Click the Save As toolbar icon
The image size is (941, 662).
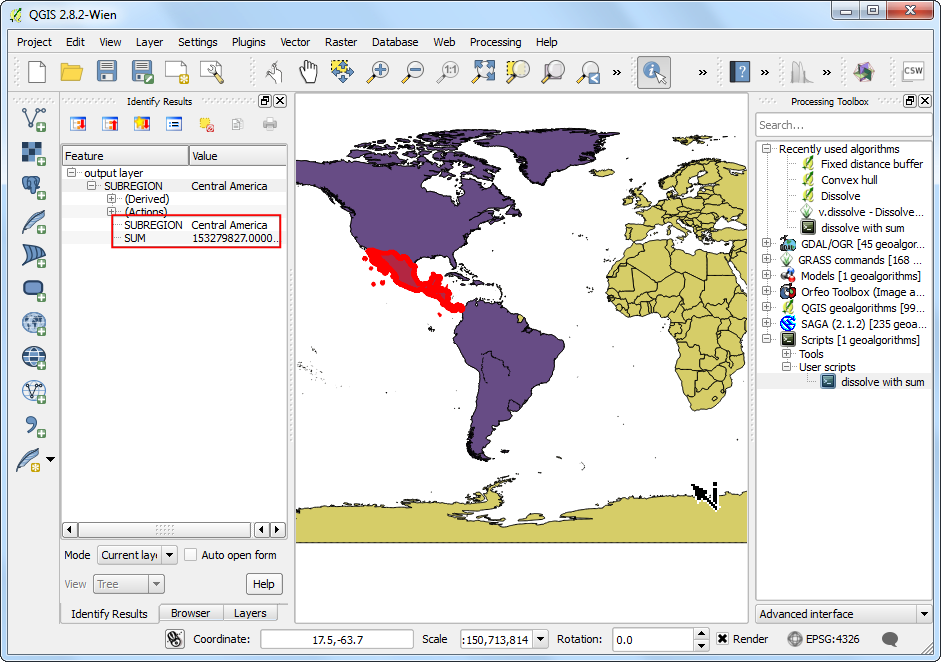click(x=142, y=72)
